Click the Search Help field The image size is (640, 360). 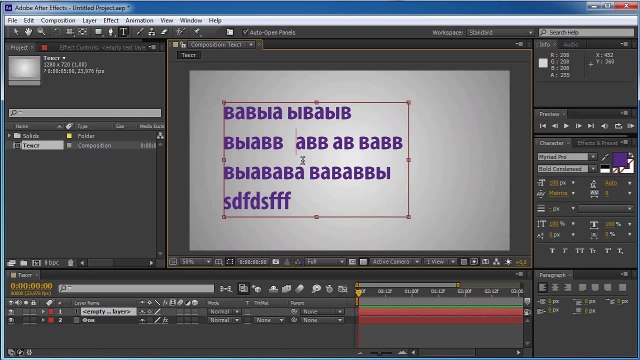(587, 32)
